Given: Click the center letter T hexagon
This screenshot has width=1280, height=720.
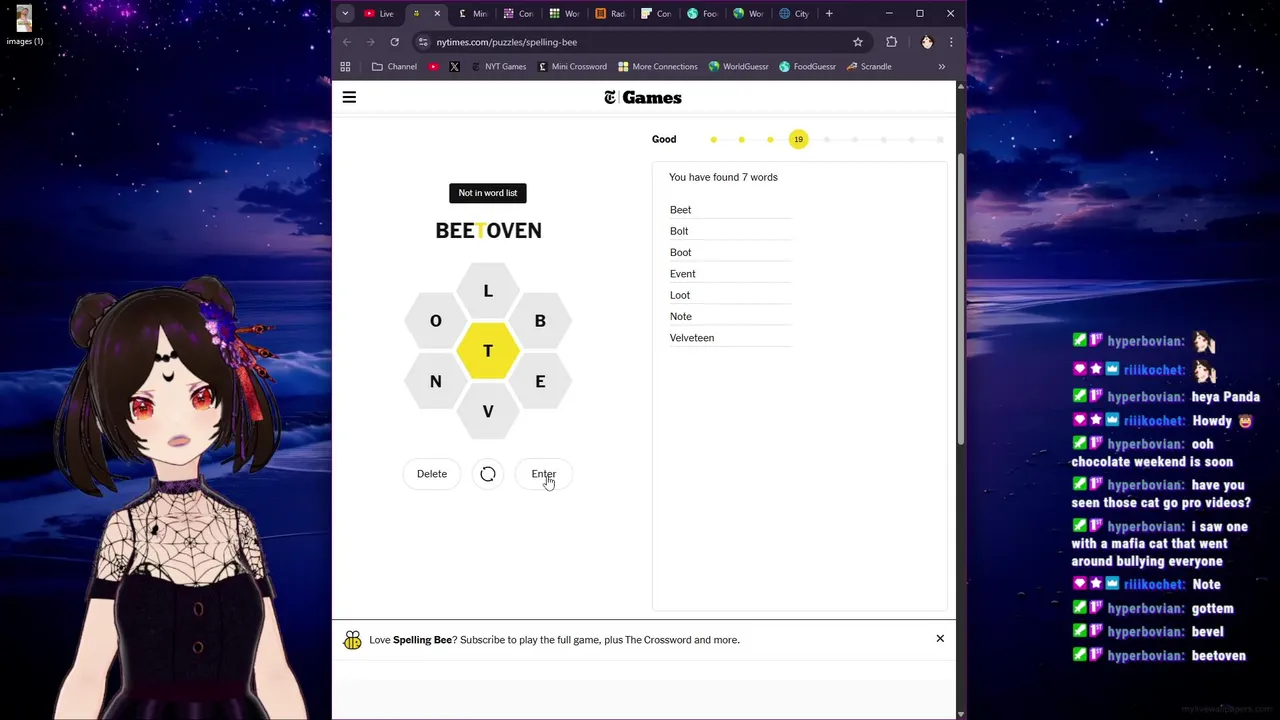Looking at the screenshot, I should click(488, 351).
